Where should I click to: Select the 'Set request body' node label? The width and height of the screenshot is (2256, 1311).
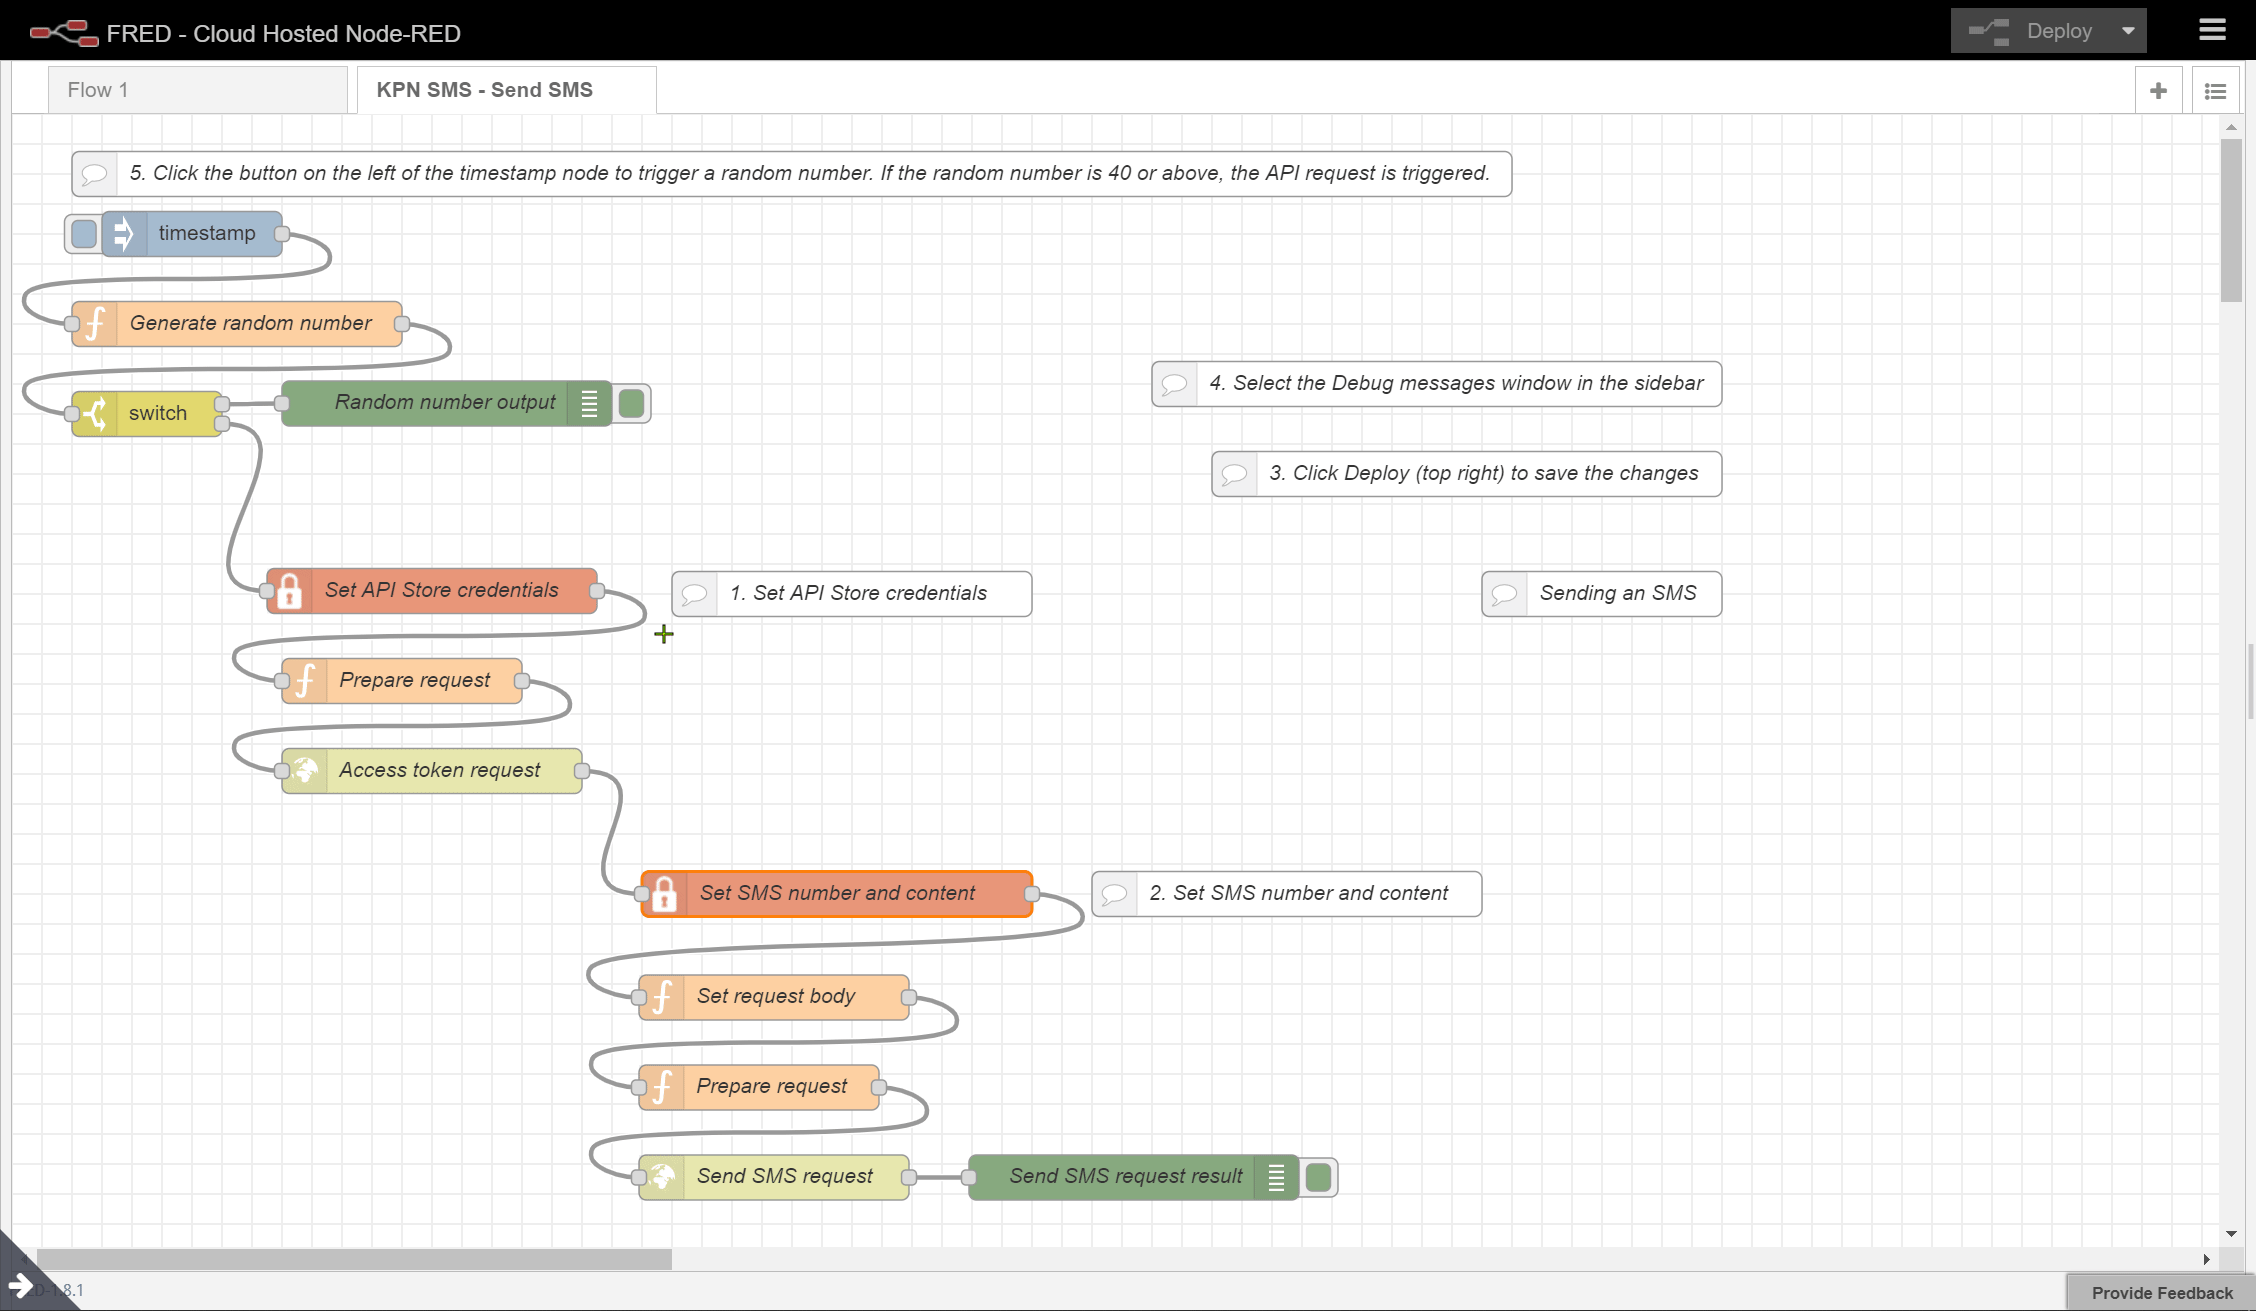click(x=776, y=996)
